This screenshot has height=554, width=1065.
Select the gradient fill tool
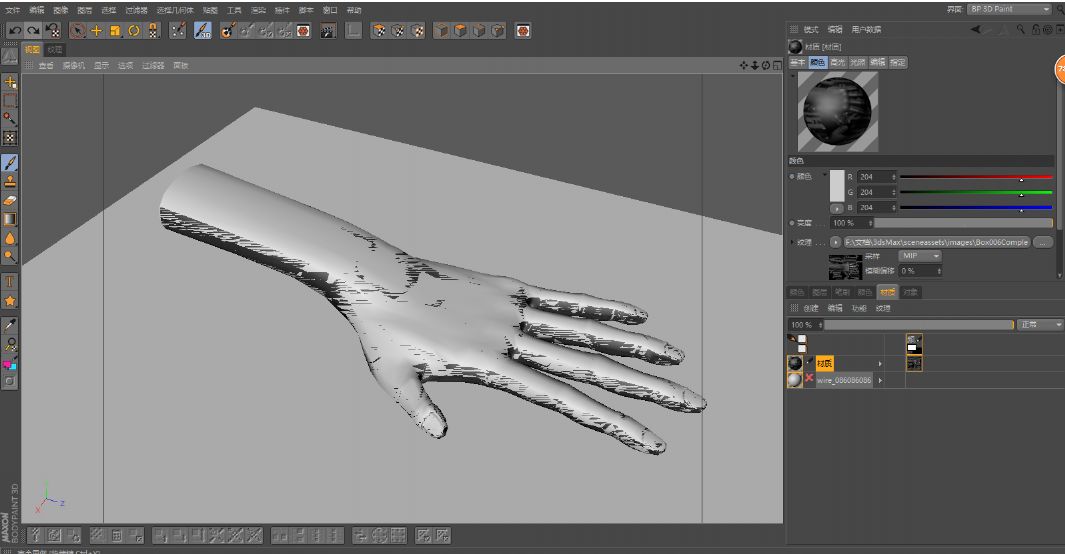click(x=10, y=219)
